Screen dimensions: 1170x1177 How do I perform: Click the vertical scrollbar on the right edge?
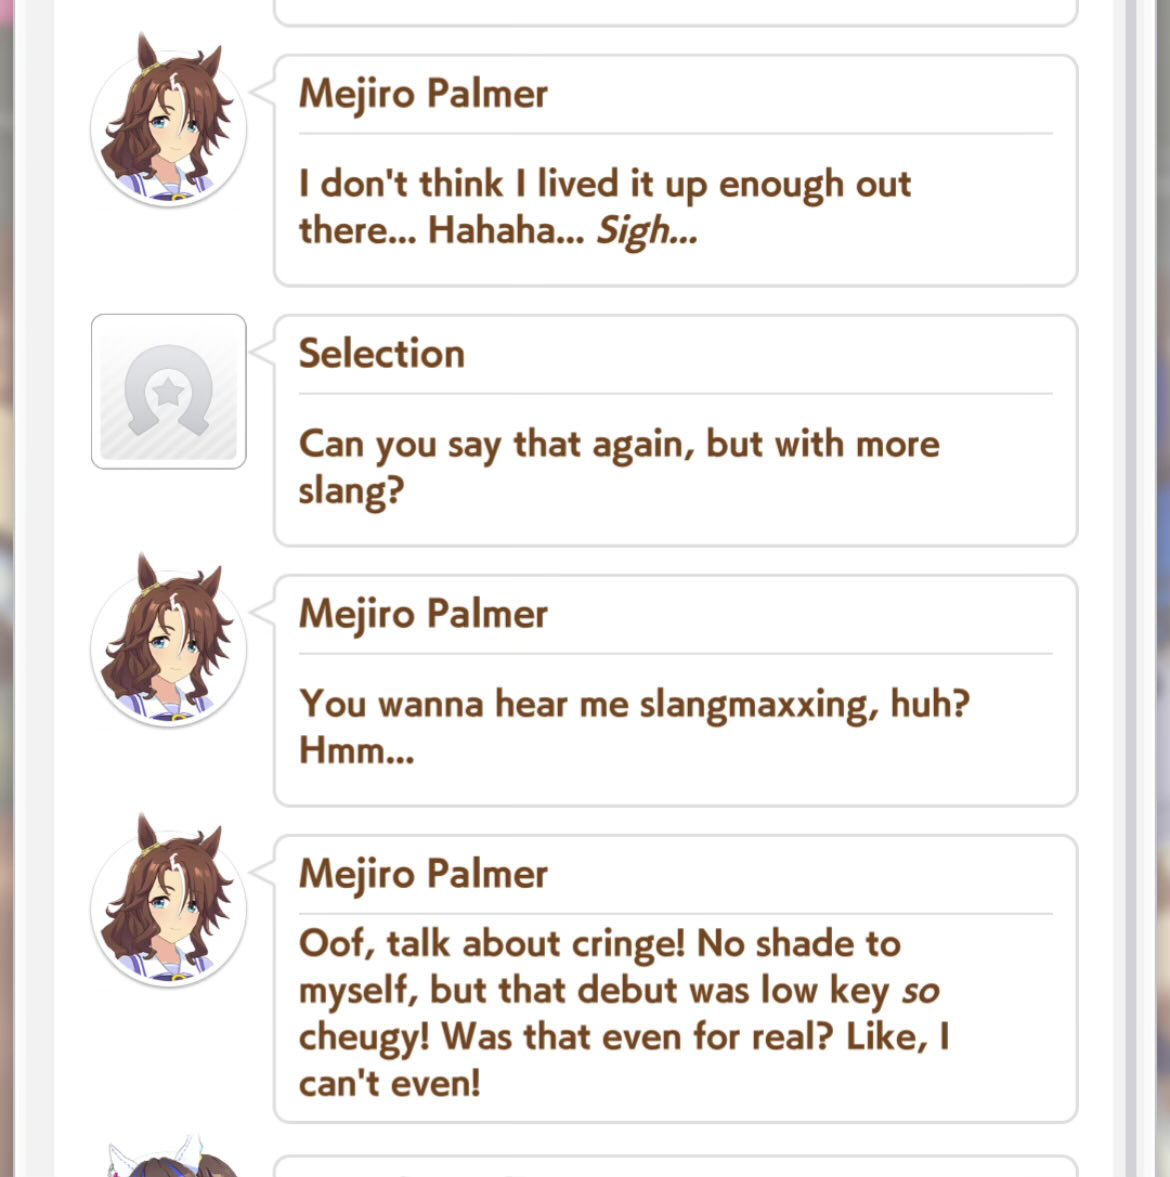[1132, 588]
